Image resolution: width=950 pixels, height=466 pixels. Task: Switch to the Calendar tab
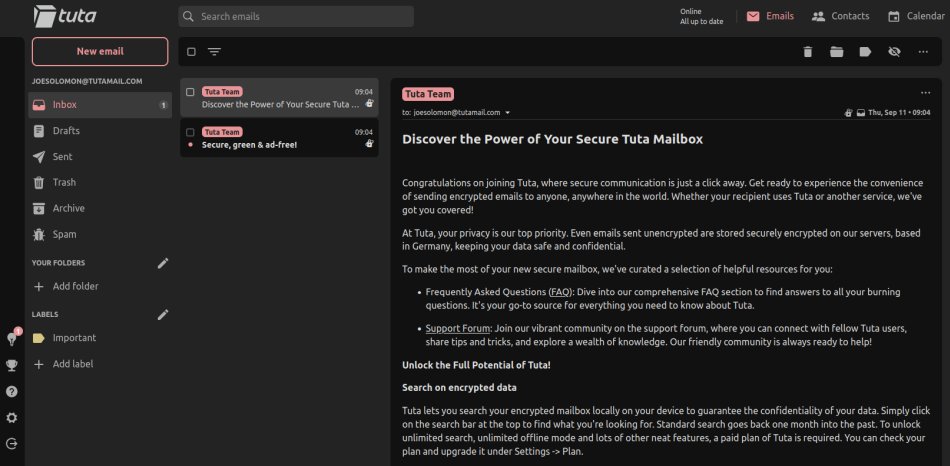tap(916, 16)
